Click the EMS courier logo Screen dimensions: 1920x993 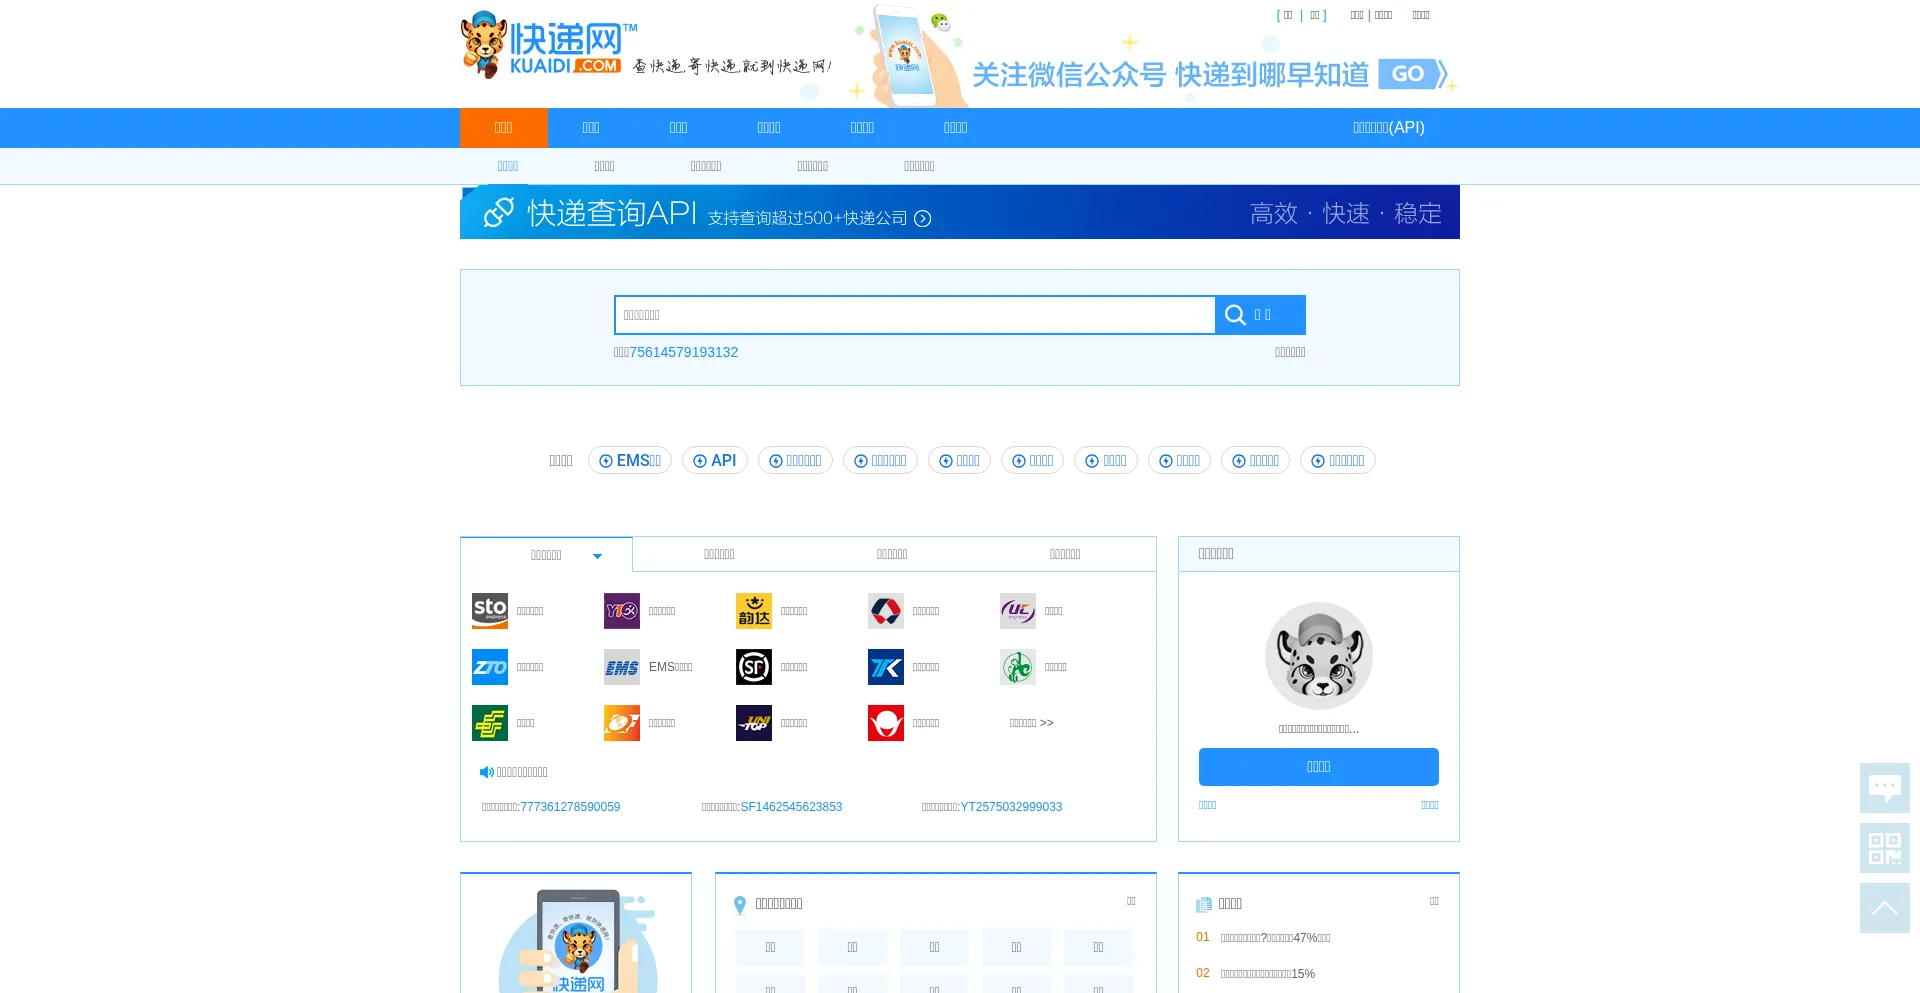click(621, 667)
